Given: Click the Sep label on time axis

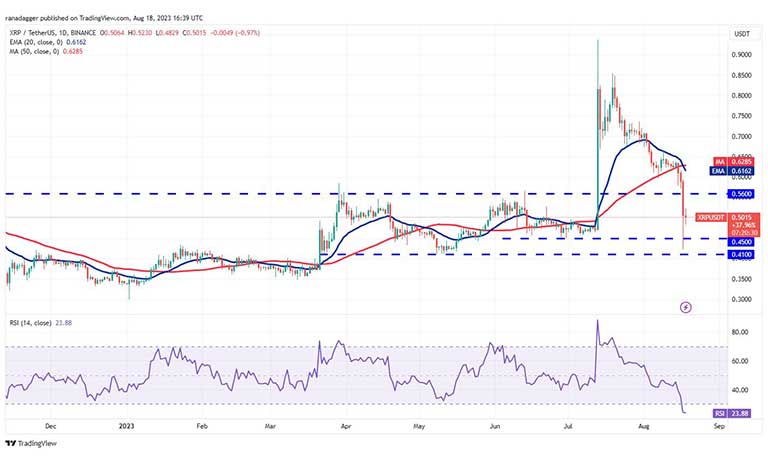Looking at the screenshot, I should [719, 426].
